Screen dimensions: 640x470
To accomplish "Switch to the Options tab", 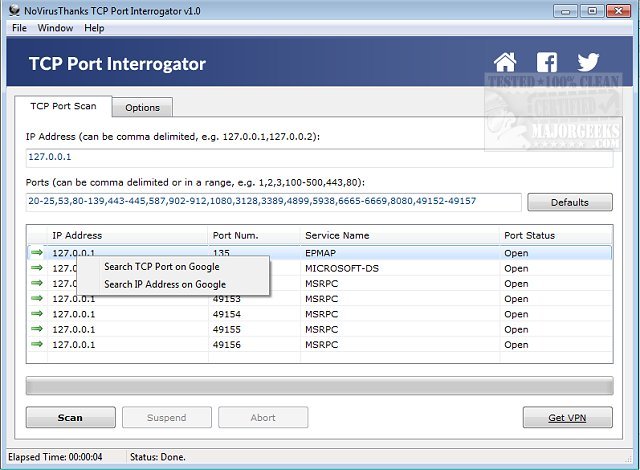I will click(x=142, y=107).
